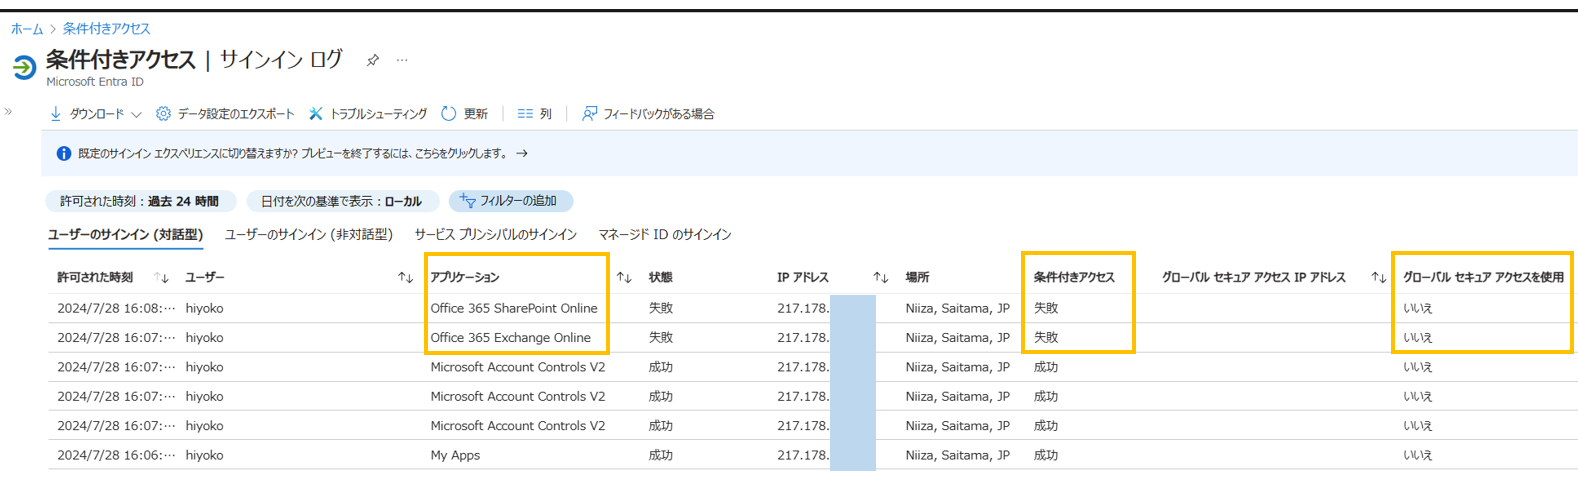
Task: Click 成功 status in My Apps row
Action: 660,455
